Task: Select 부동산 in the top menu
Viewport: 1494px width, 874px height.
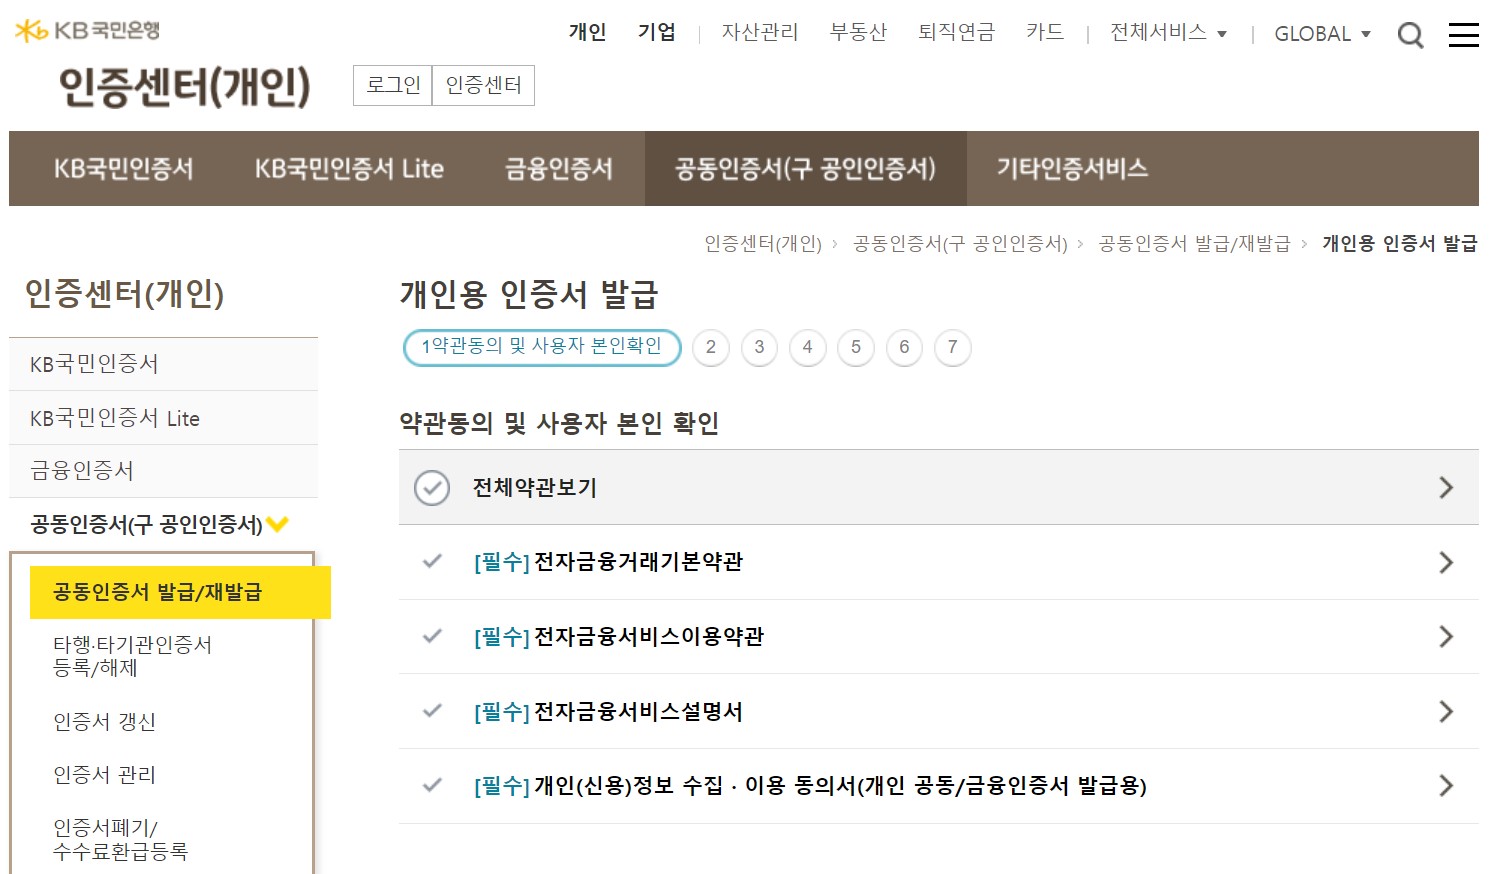Action: click(x=858, y=31)
